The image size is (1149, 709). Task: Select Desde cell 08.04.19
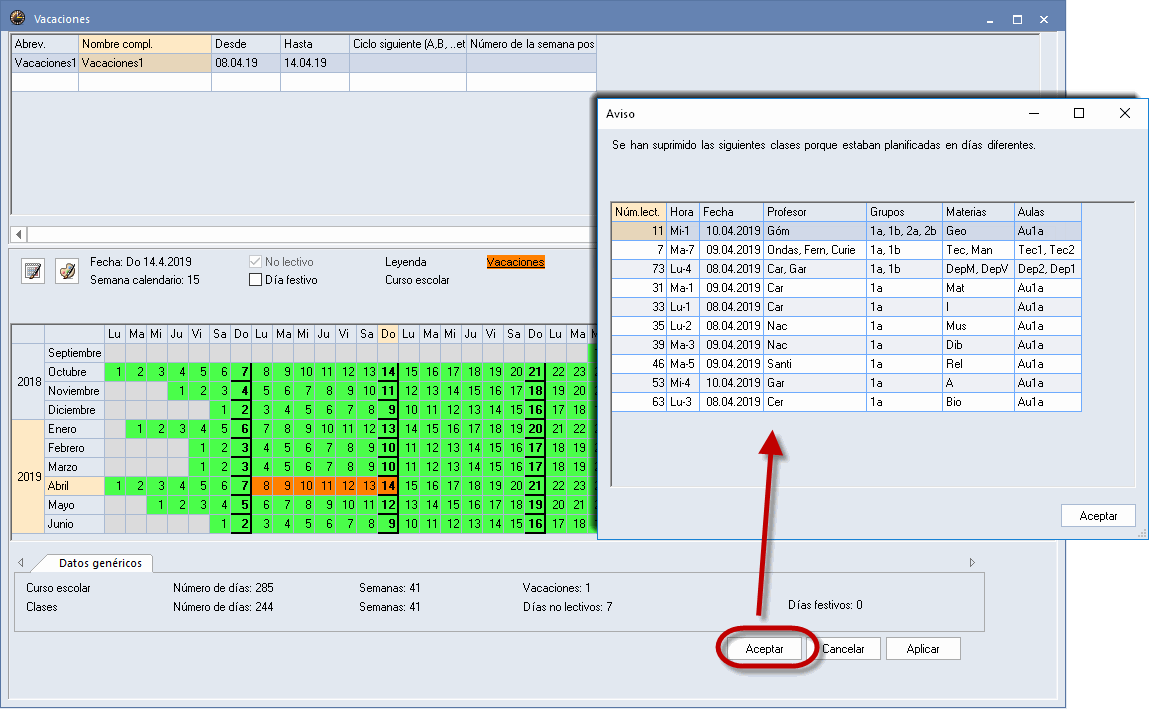(x=246, y=63)
